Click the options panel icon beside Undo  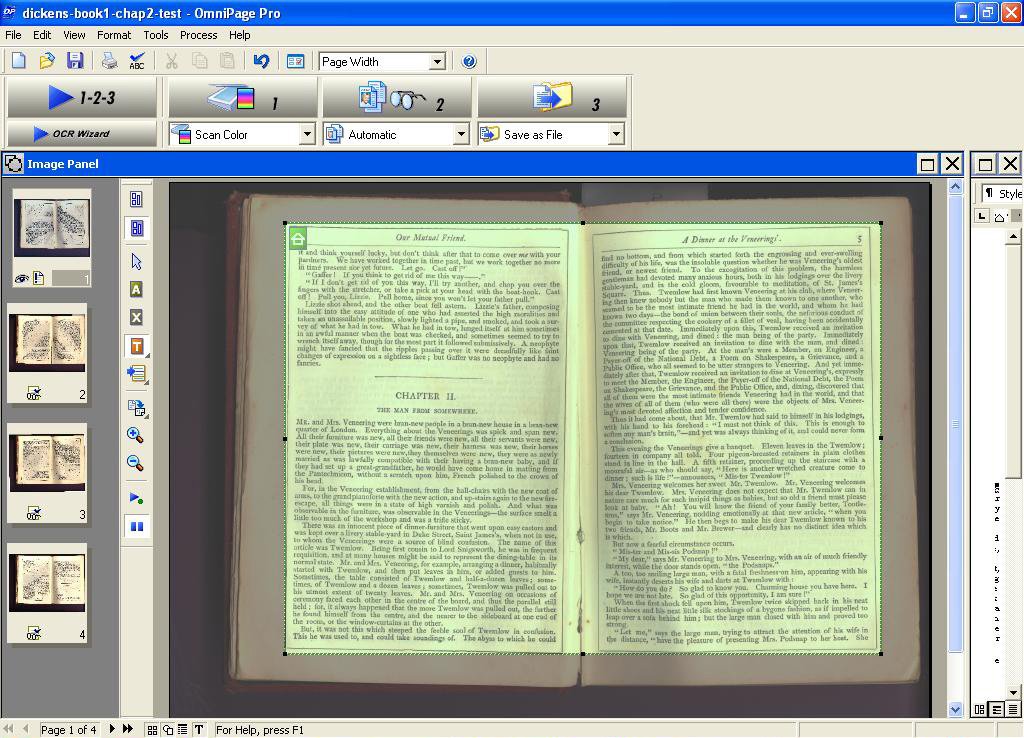click(x=295, y=61)
